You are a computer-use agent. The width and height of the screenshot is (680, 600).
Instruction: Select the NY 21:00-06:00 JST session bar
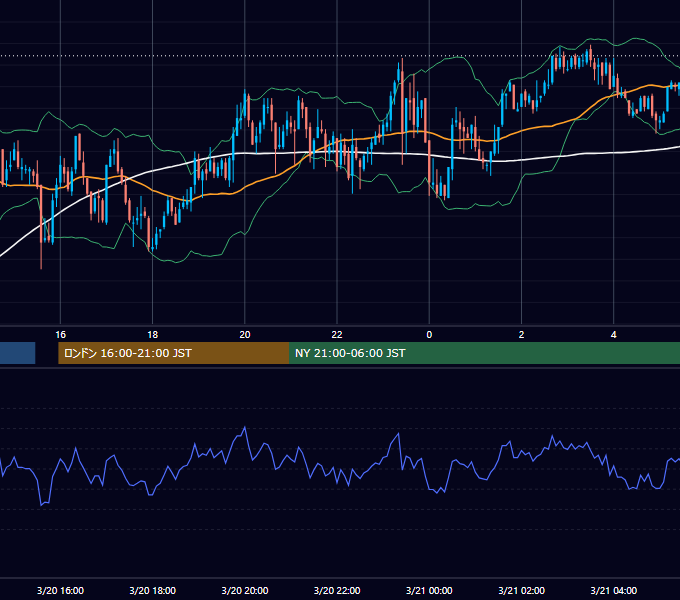484,353
